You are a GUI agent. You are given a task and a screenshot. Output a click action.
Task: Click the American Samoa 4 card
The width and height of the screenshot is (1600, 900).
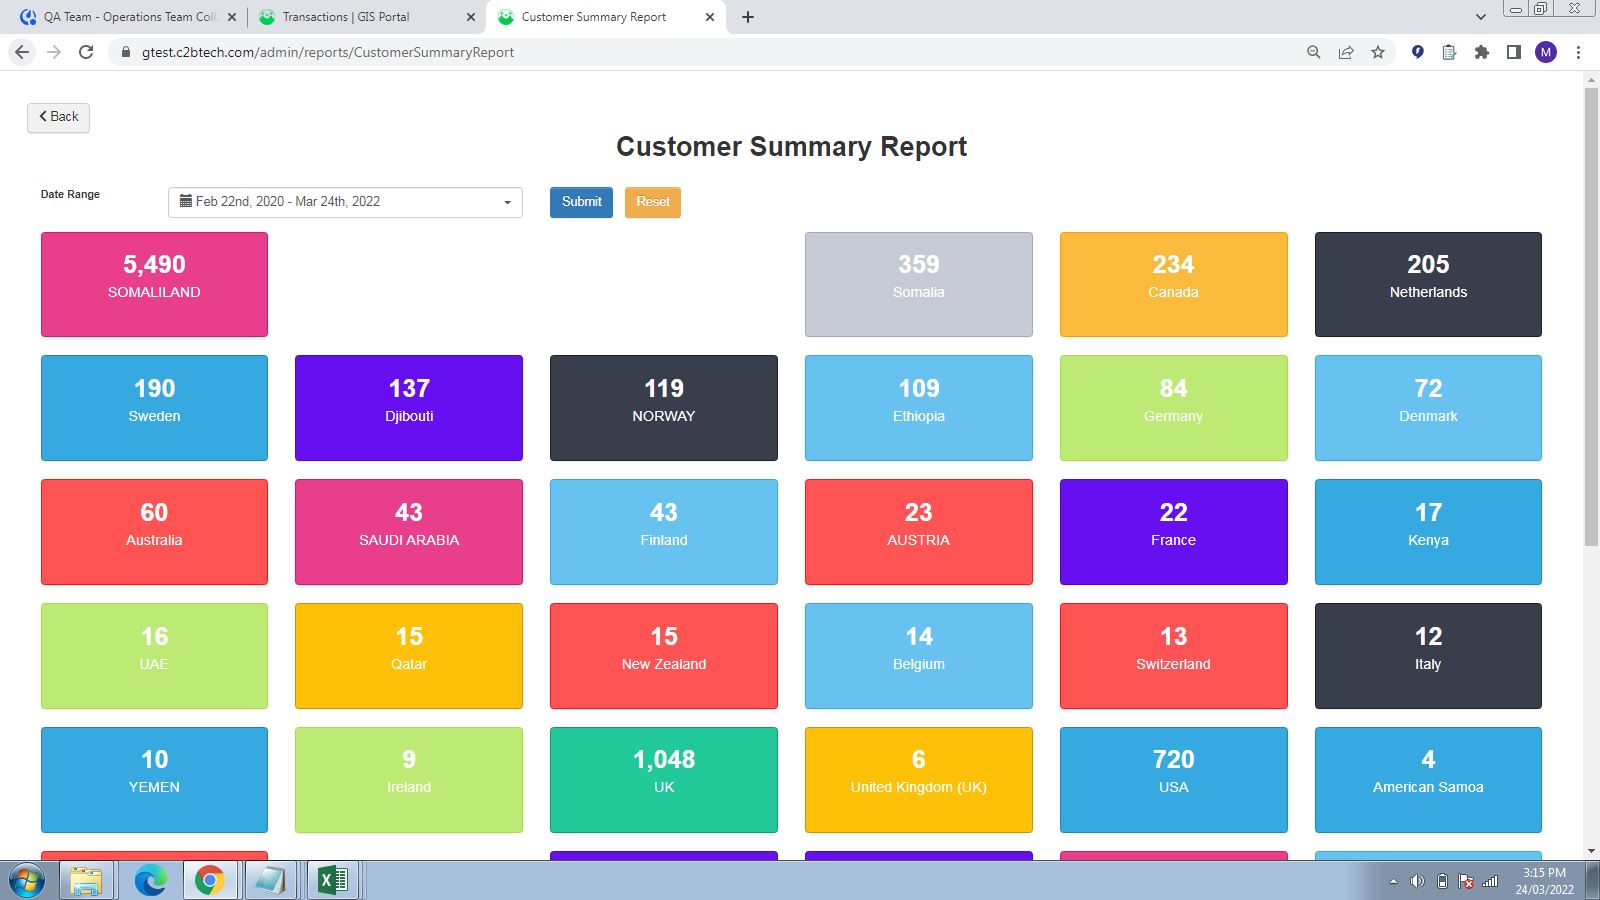point(1428,780)
